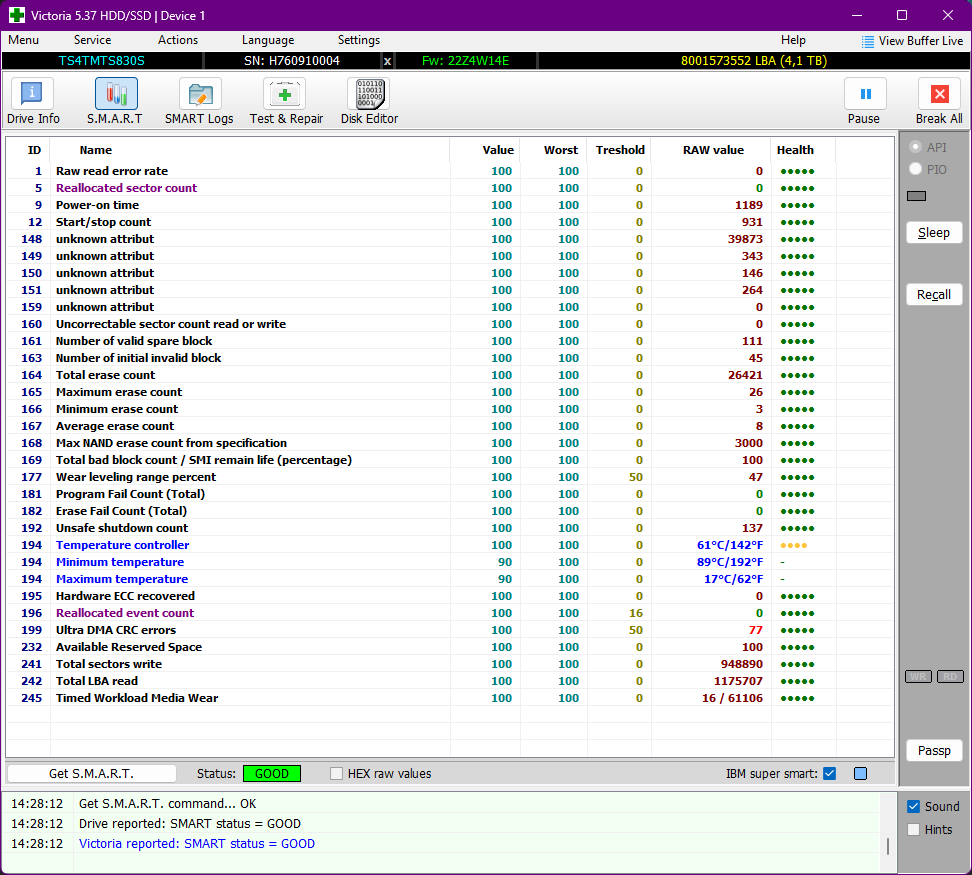The width and height of the screenshot is (972, 875).
Task: Click the Pause toolbar icon
Action: (865, 94)
